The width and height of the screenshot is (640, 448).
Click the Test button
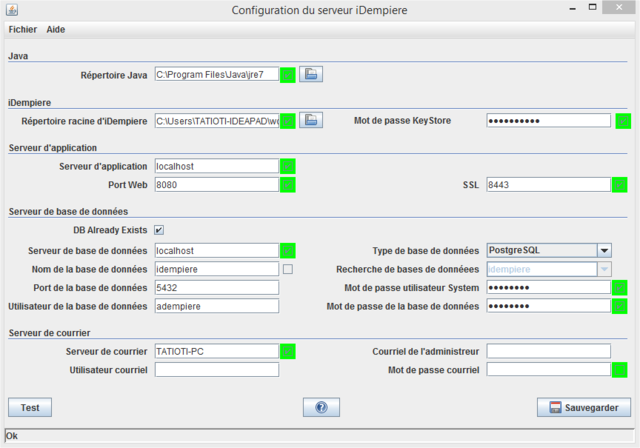click(30, 407)
